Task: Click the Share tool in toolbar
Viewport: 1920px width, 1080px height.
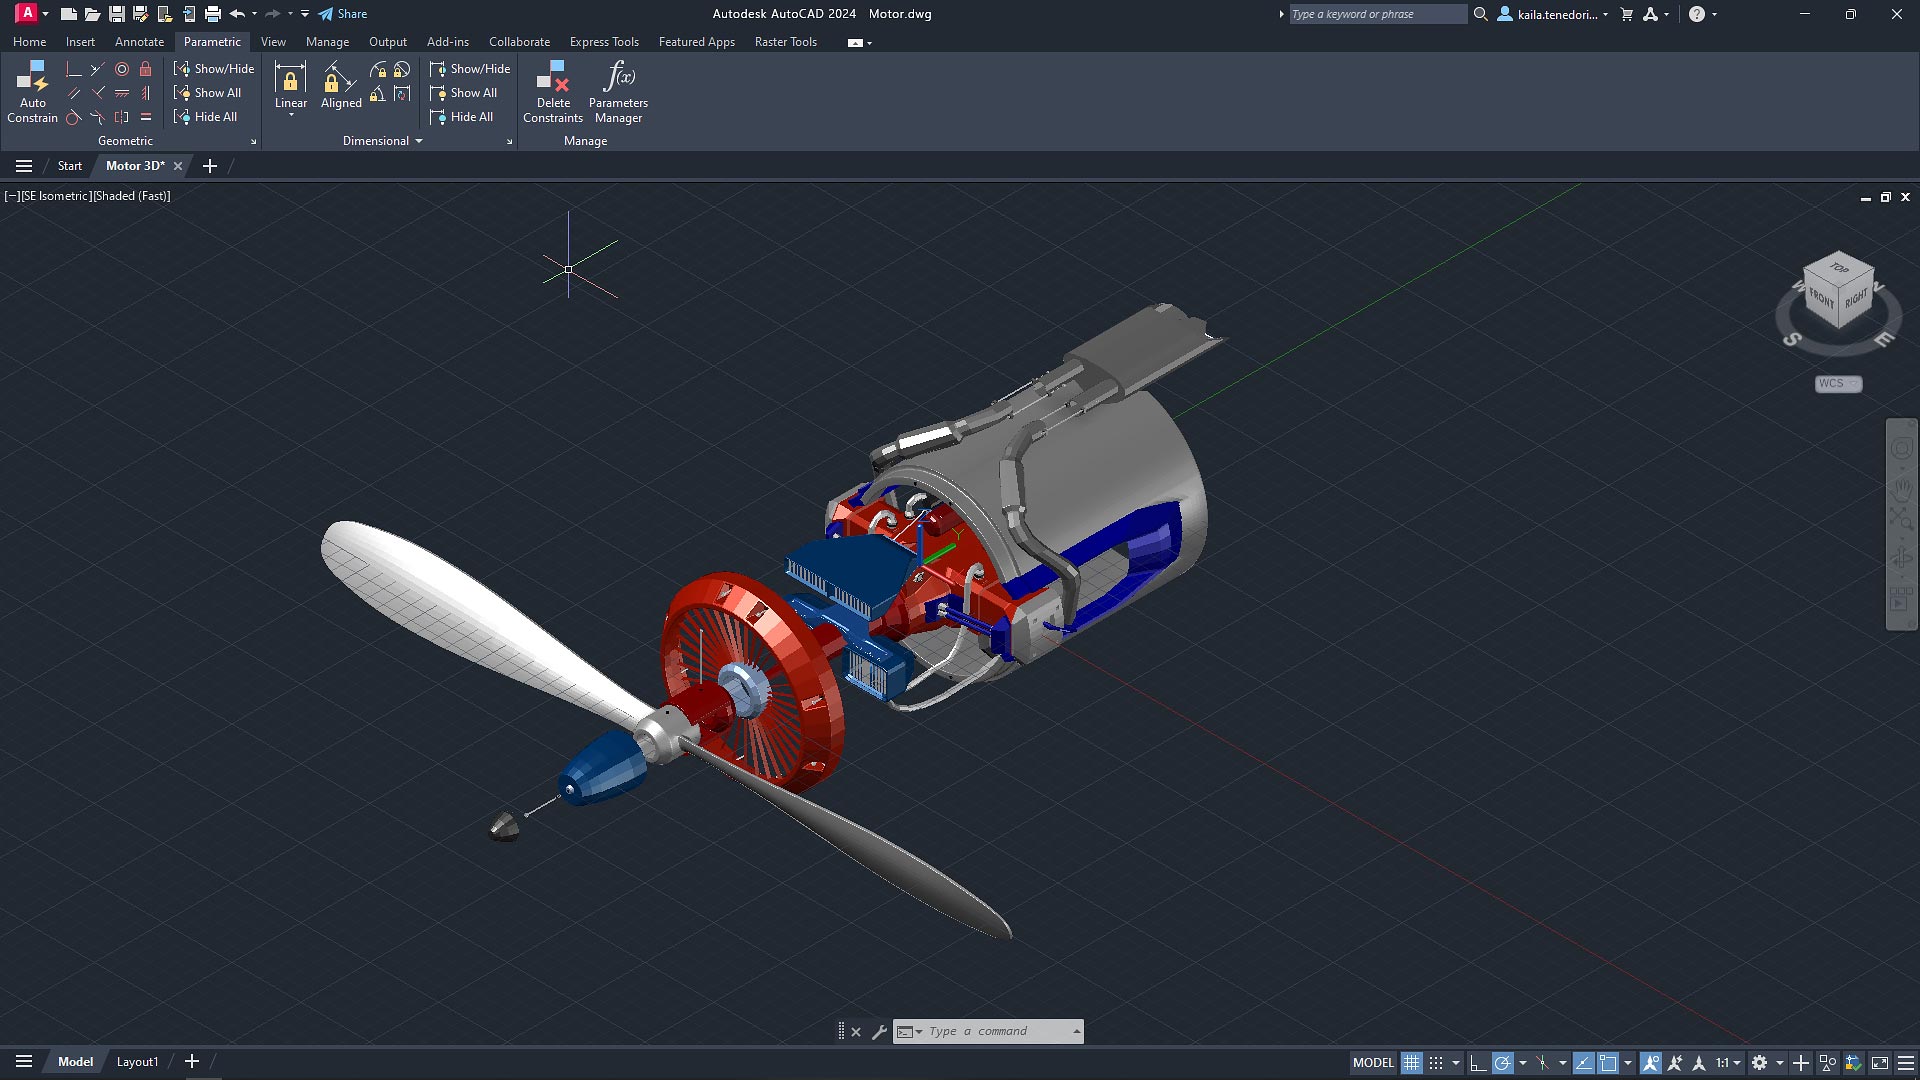Action: click(x=342, y=13)
